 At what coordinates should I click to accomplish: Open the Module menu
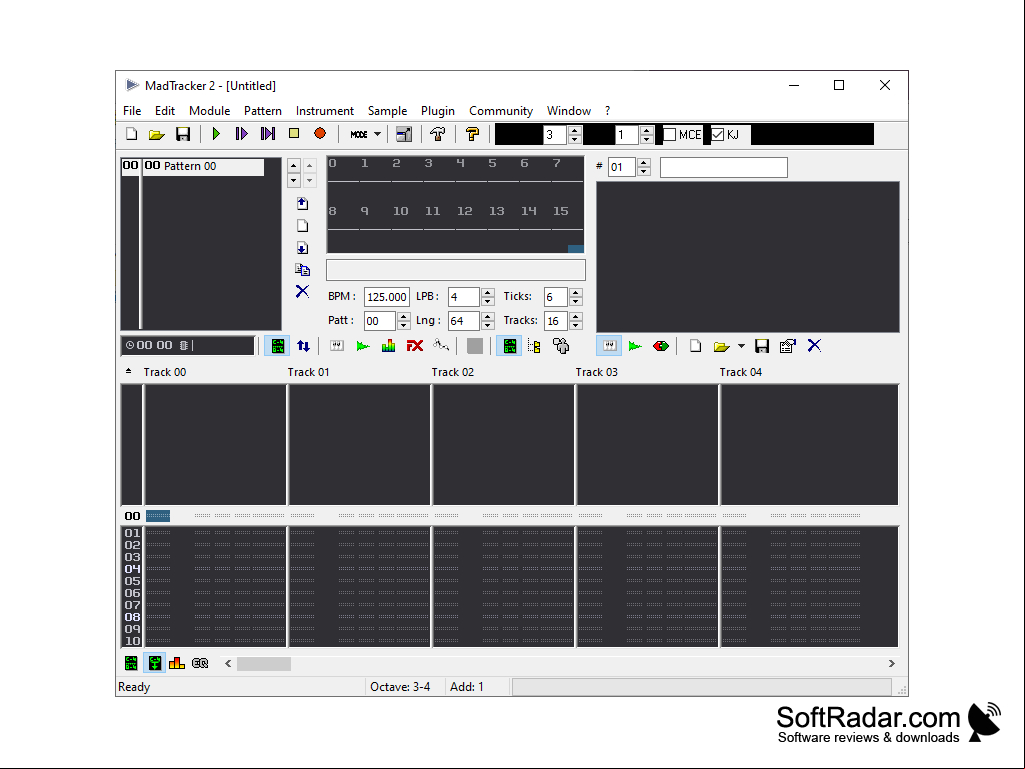click(209, 111)
